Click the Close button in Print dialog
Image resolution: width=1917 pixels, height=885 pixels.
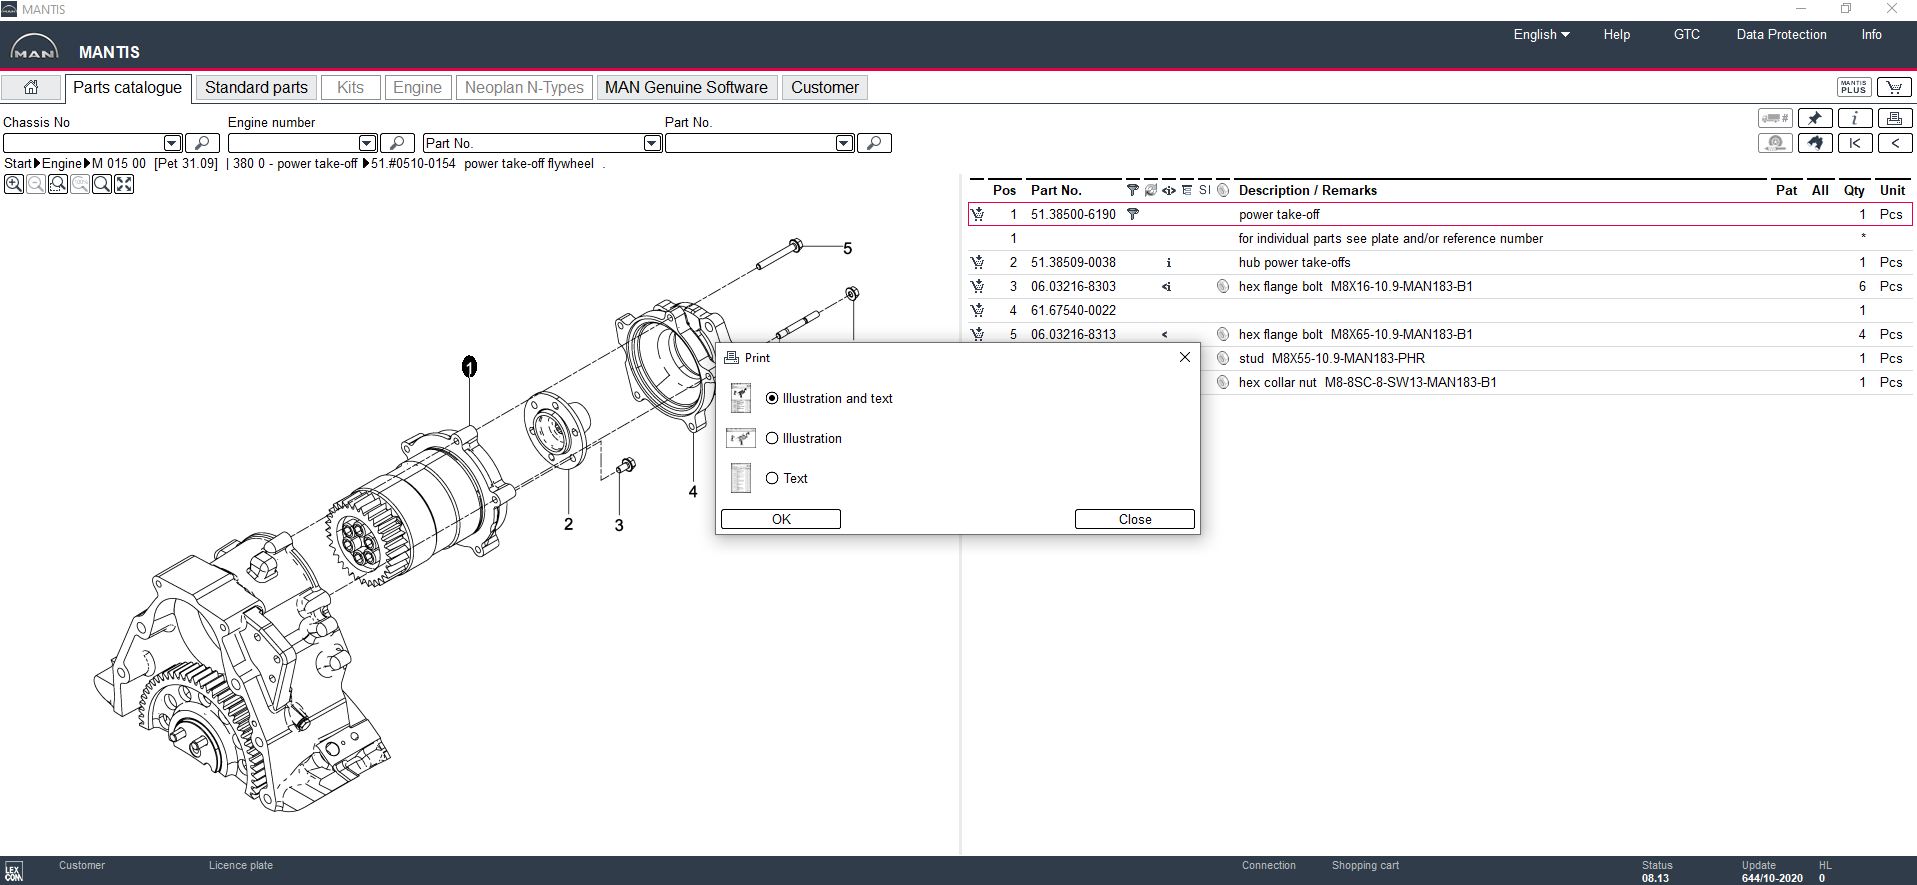click(1134, 519)
